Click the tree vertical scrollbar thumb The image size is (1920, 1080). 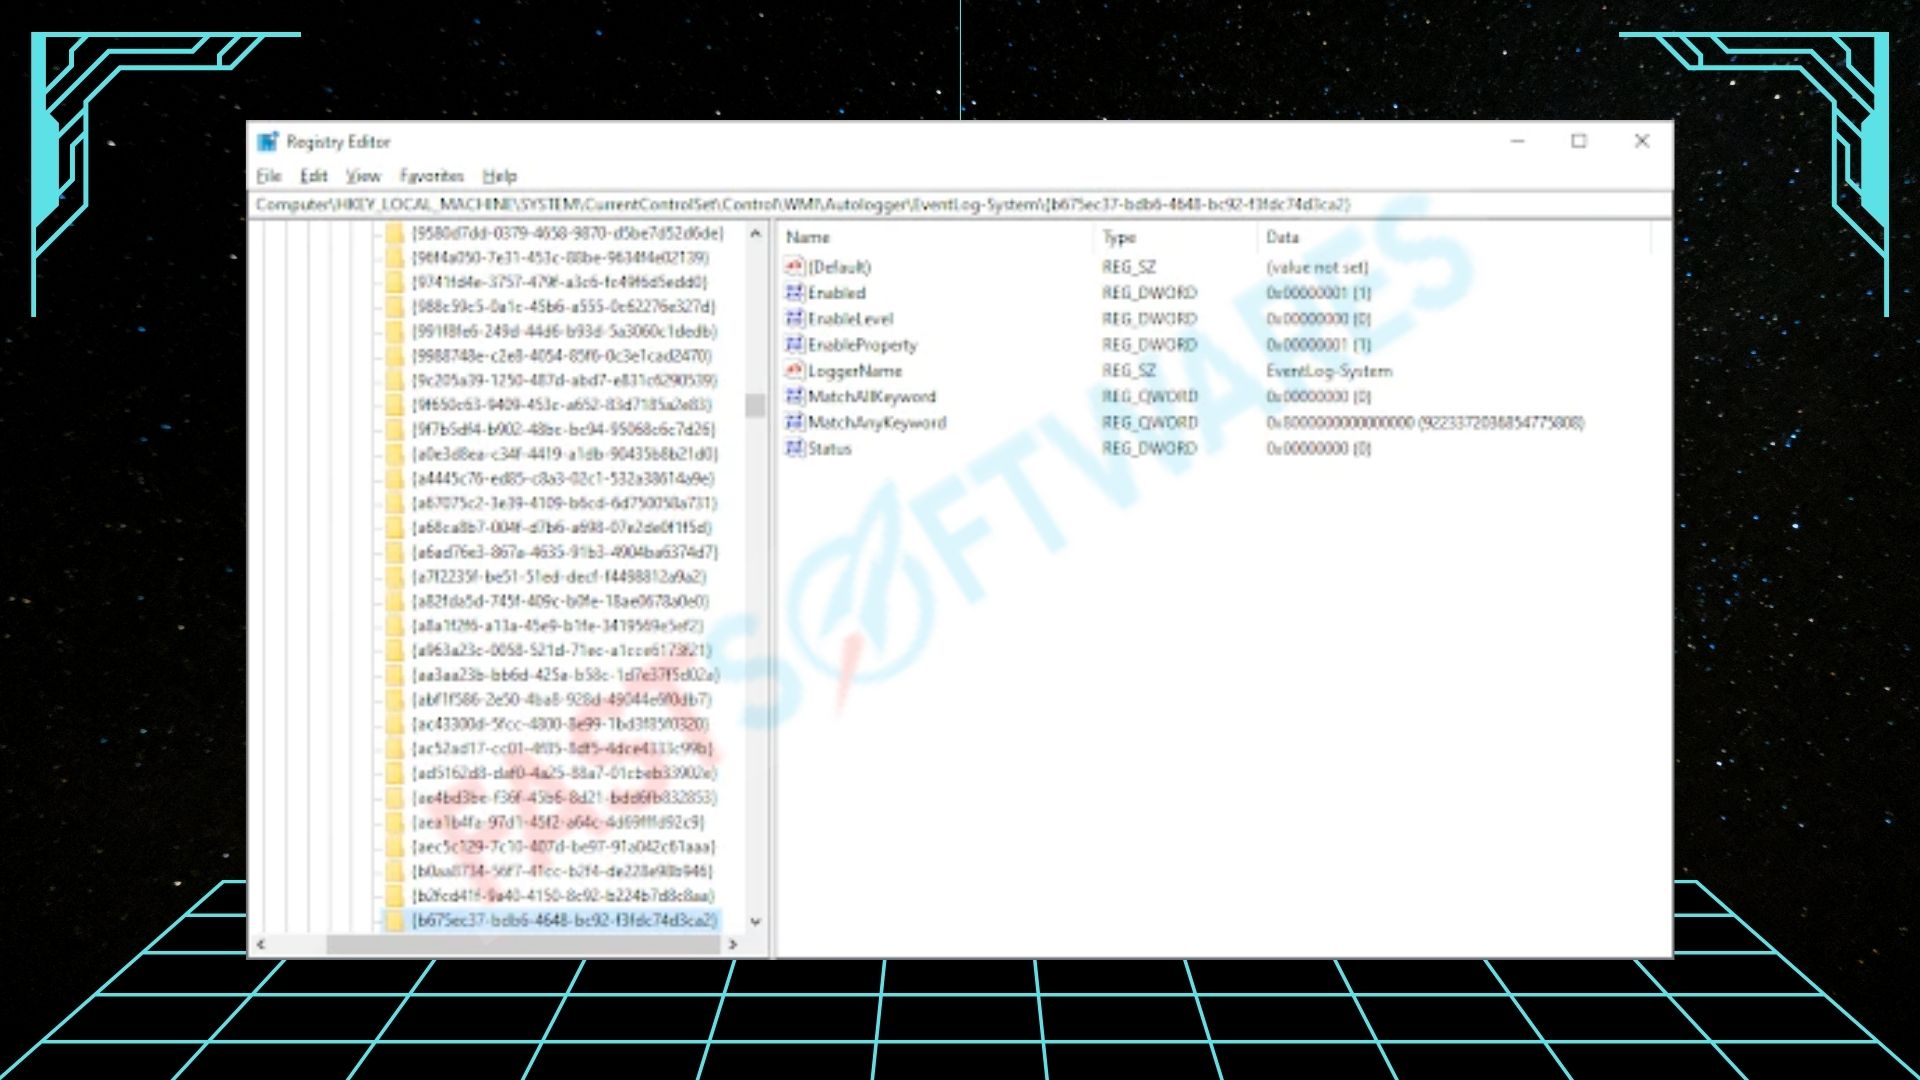(756, 405)
